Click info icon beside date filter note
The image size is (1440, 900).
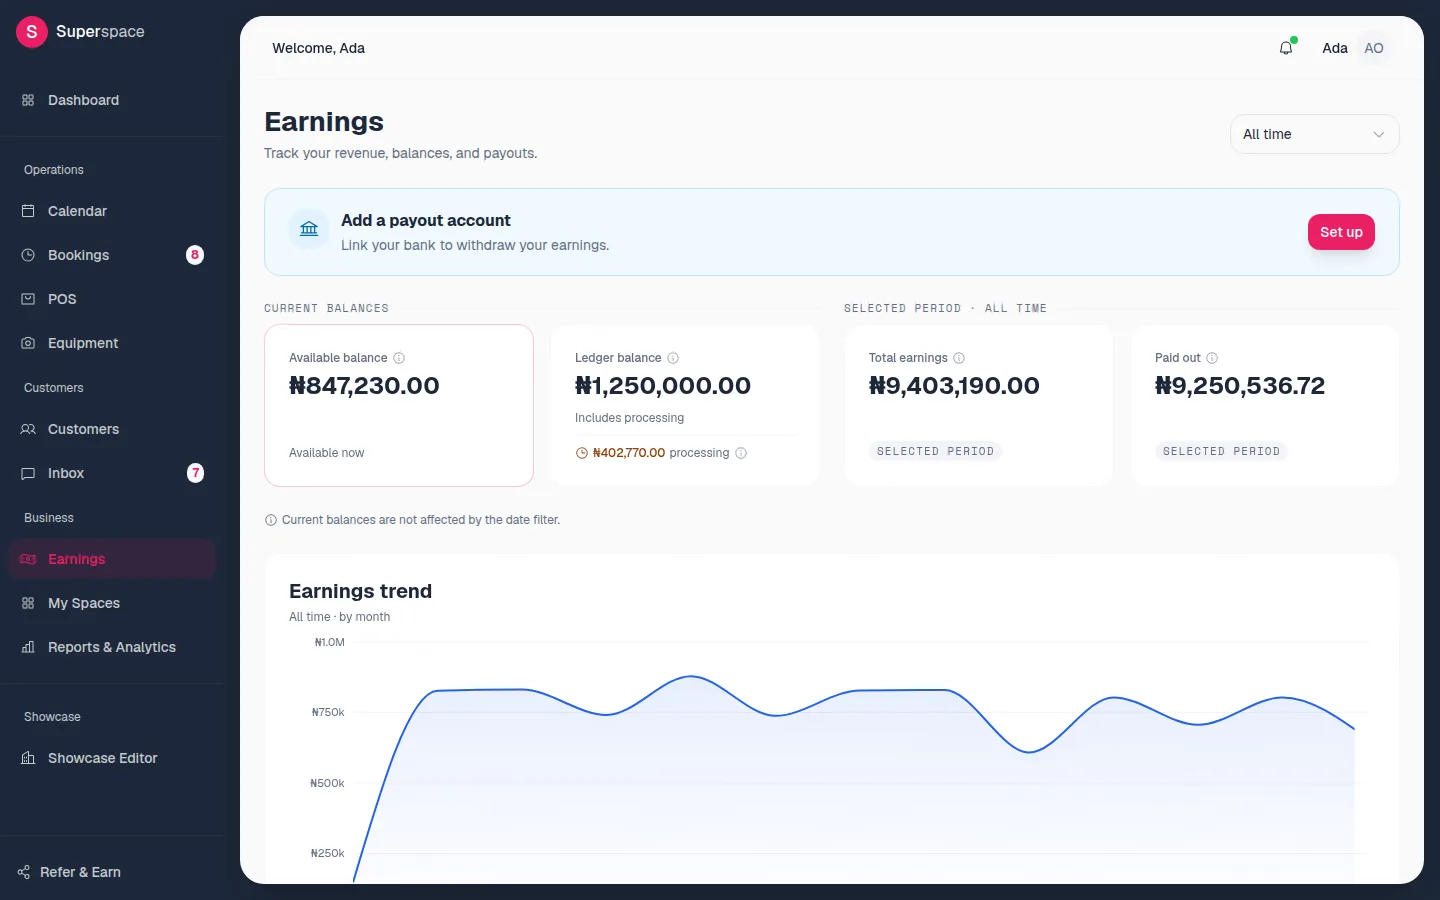271,520
